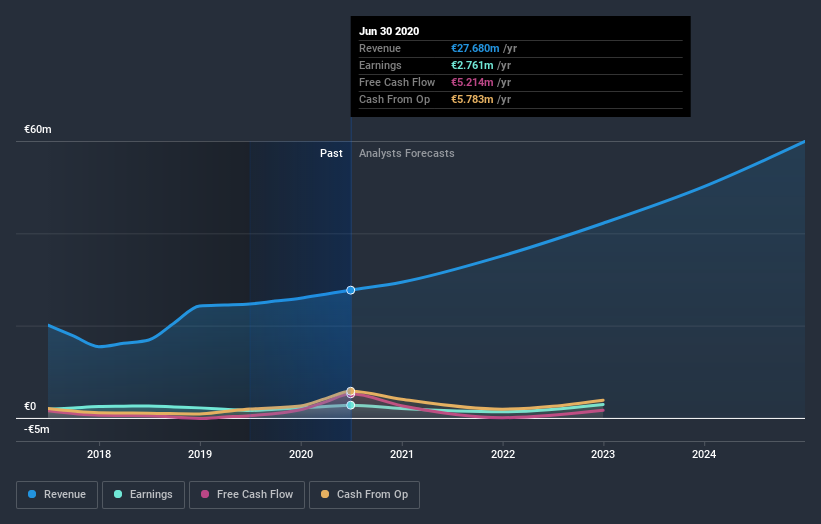The height and width of the screenshot is (524, 821).
Task: Click the blue Revenue data point marker
Action: 351,290
